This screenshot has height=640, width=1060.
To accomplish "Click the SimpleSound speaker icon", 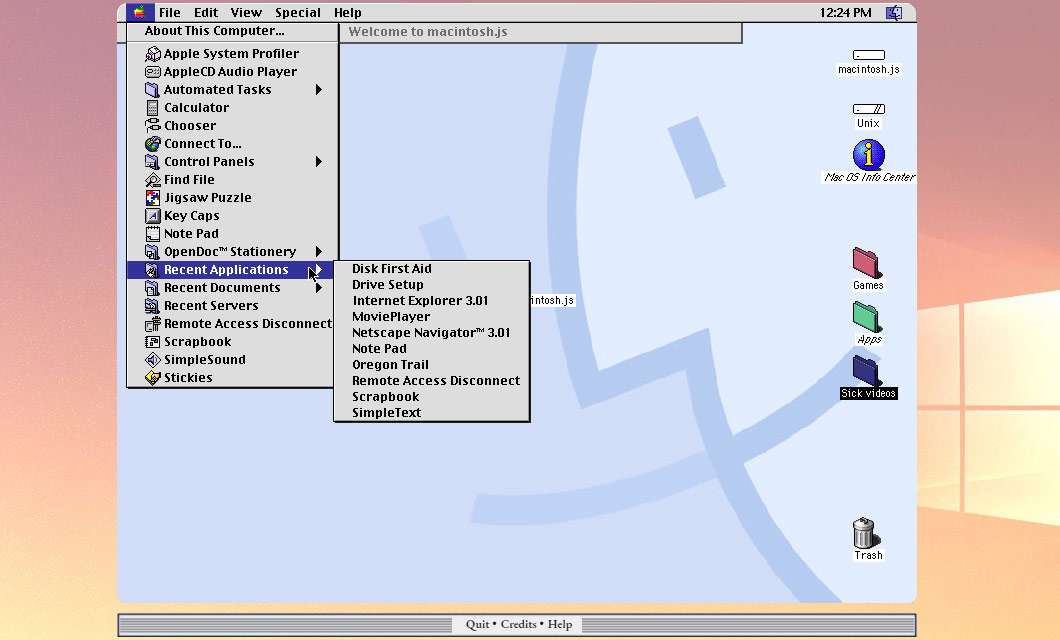I will [153, 360].
